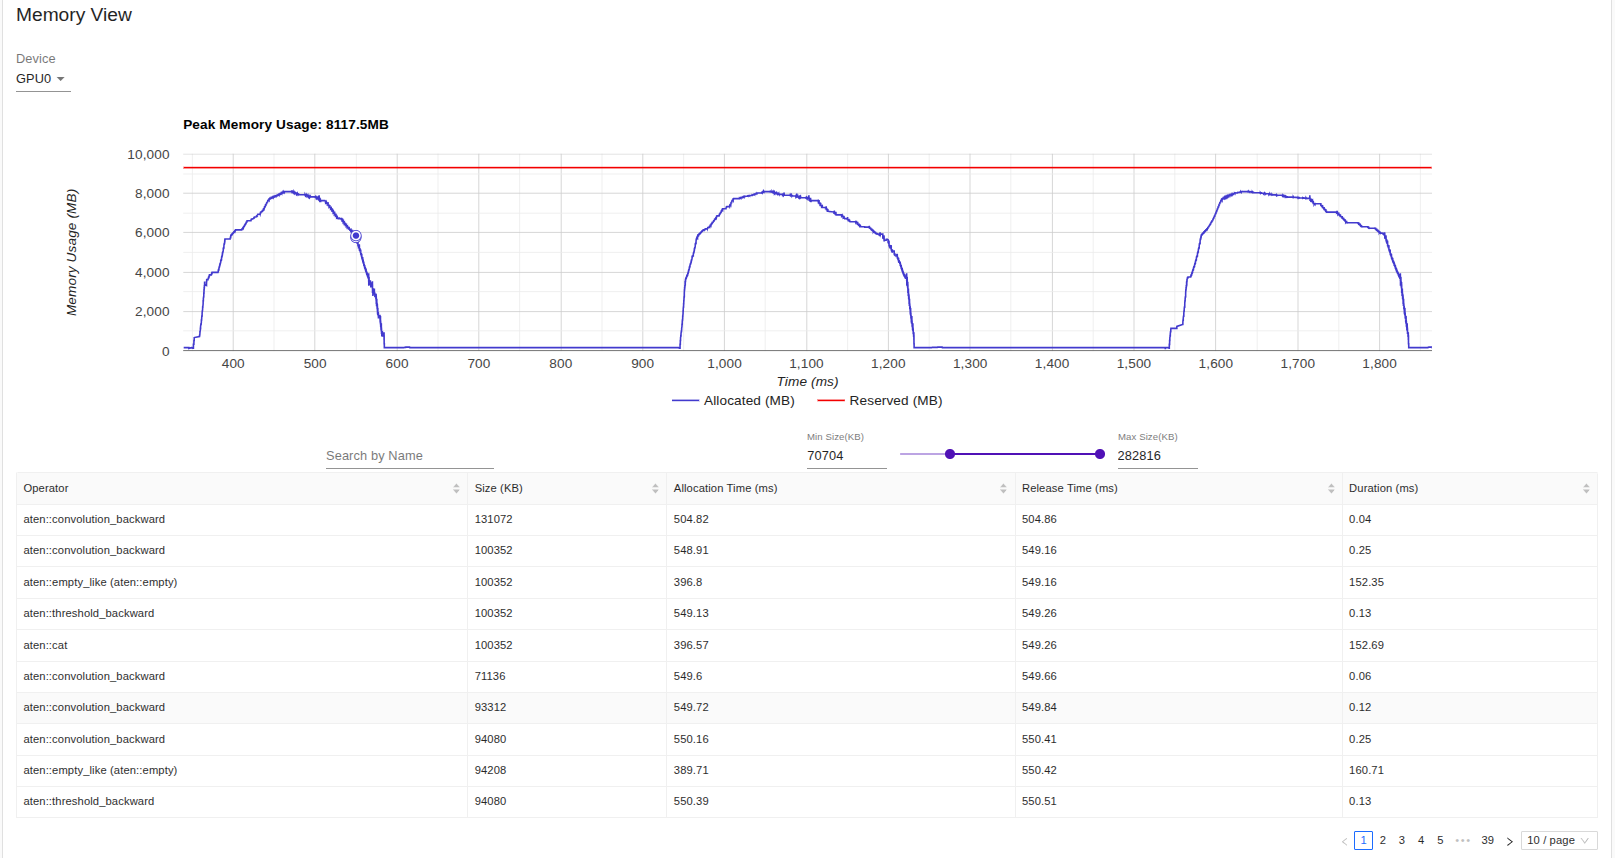Viewport: 1615px width, 858px height.
Task: Open the 10 / page size dropdown
Action: pyautogui.click(x=1558, y=841)
